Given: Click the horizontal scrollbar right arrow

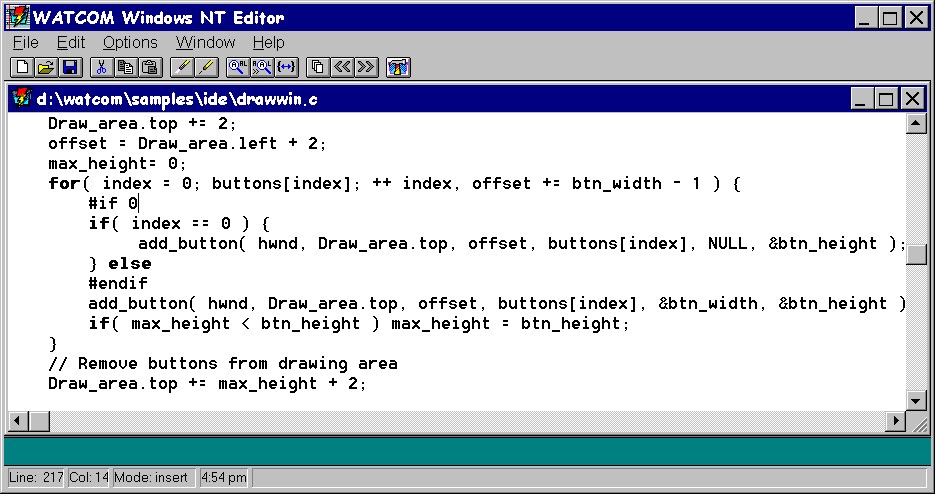Looking at the screenshot, I should pyautogui.click(x=896, y=421).
